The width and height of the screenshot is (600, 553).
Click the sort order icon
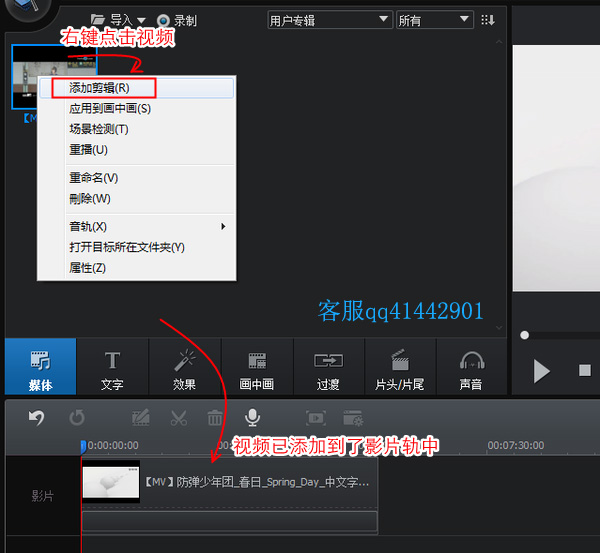tap(488, 20)
